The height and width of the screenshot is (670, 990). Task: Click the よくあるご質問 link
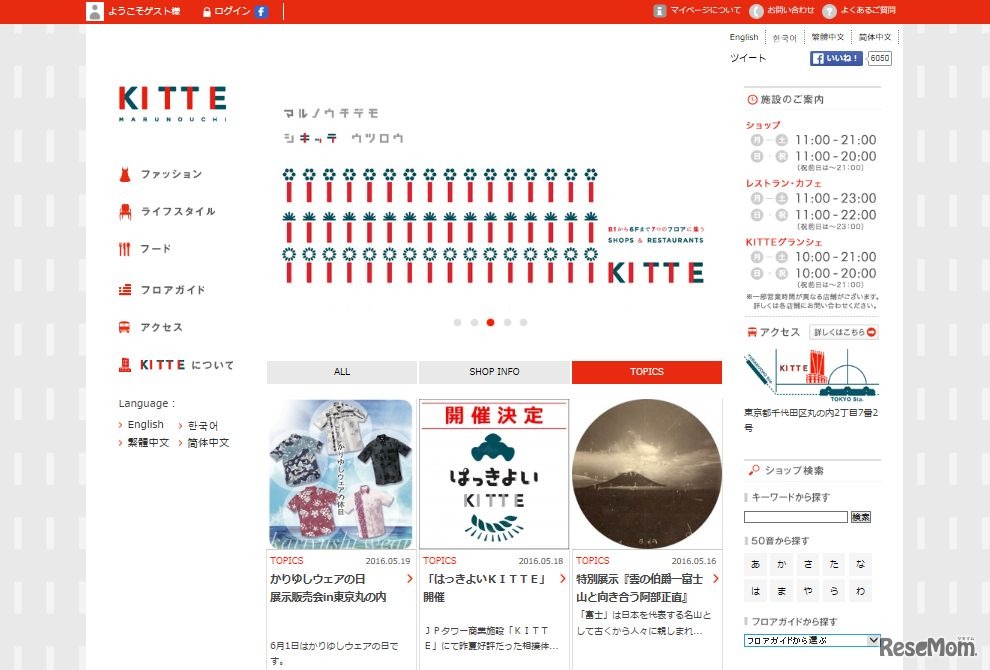[x=868, y=11]
